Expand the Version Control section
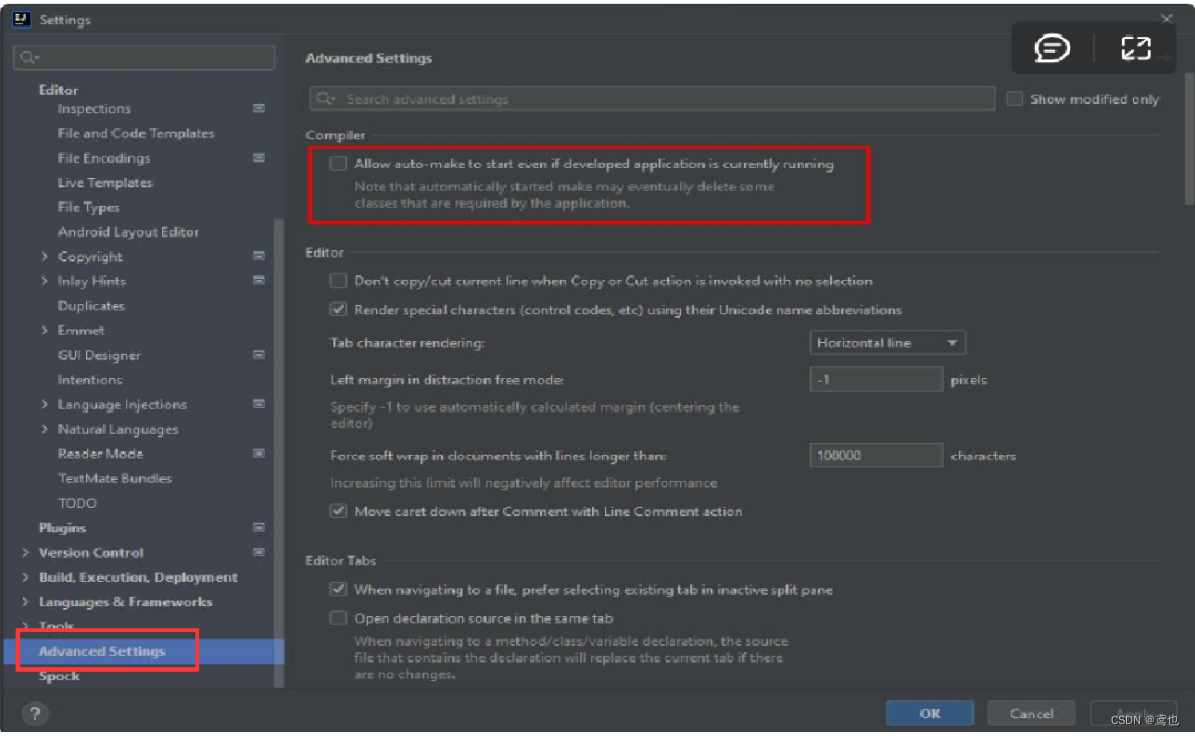Screen dimensions: 1195x736 [x=25, y=552]
